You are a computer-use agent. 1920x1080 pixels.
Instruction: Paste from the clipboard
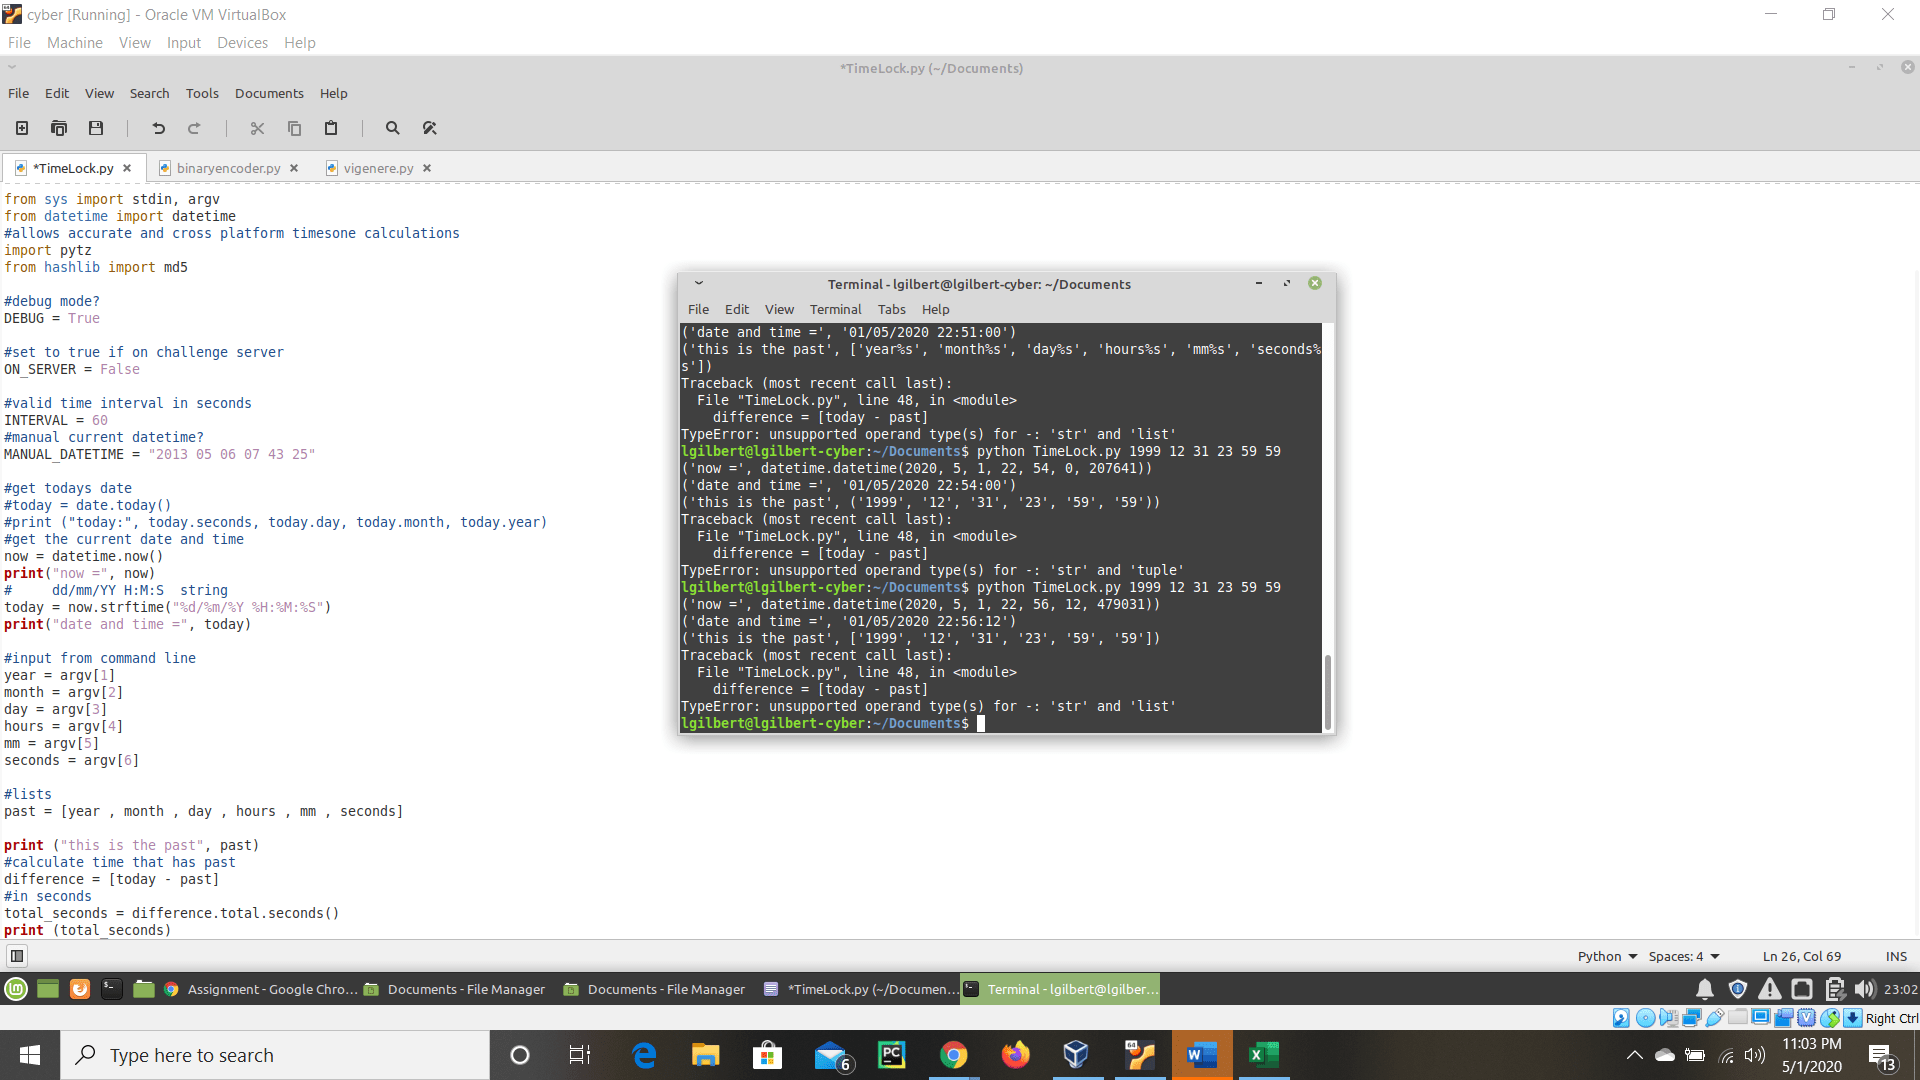pyautogui.click(x=331, y=128)
